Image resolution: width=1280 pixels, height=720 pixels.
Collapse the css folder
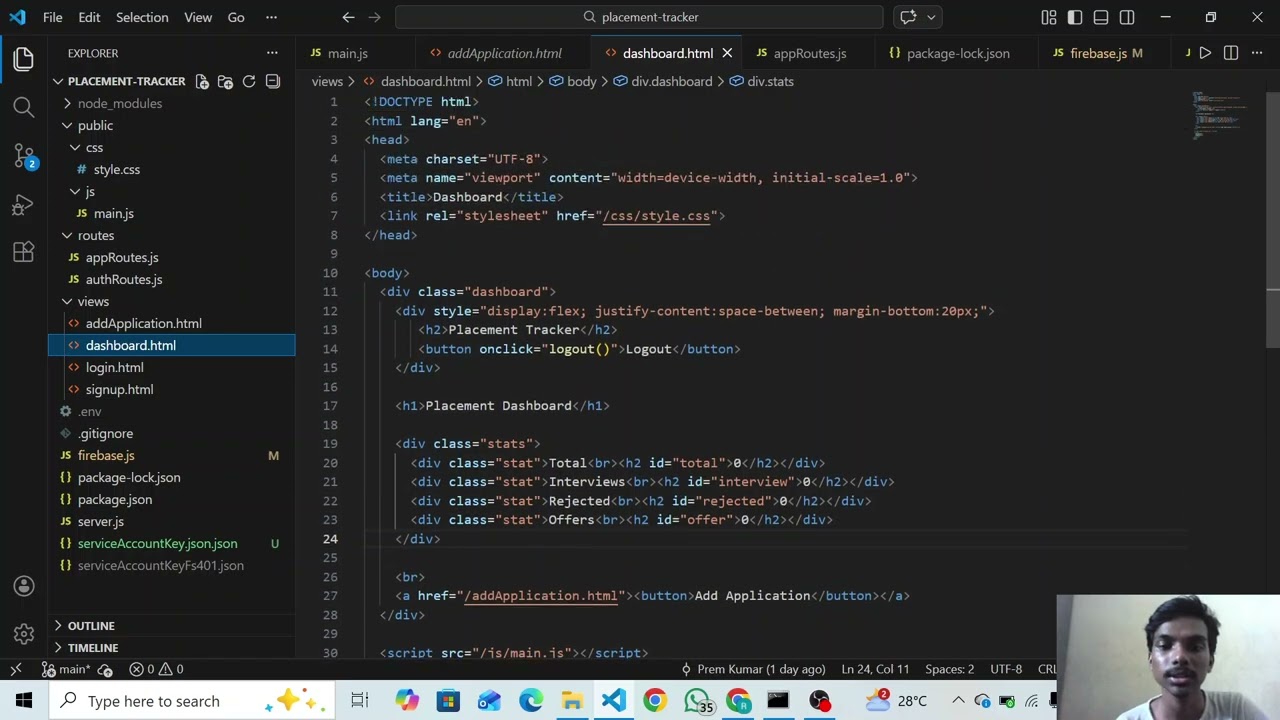tap(94, 147)
